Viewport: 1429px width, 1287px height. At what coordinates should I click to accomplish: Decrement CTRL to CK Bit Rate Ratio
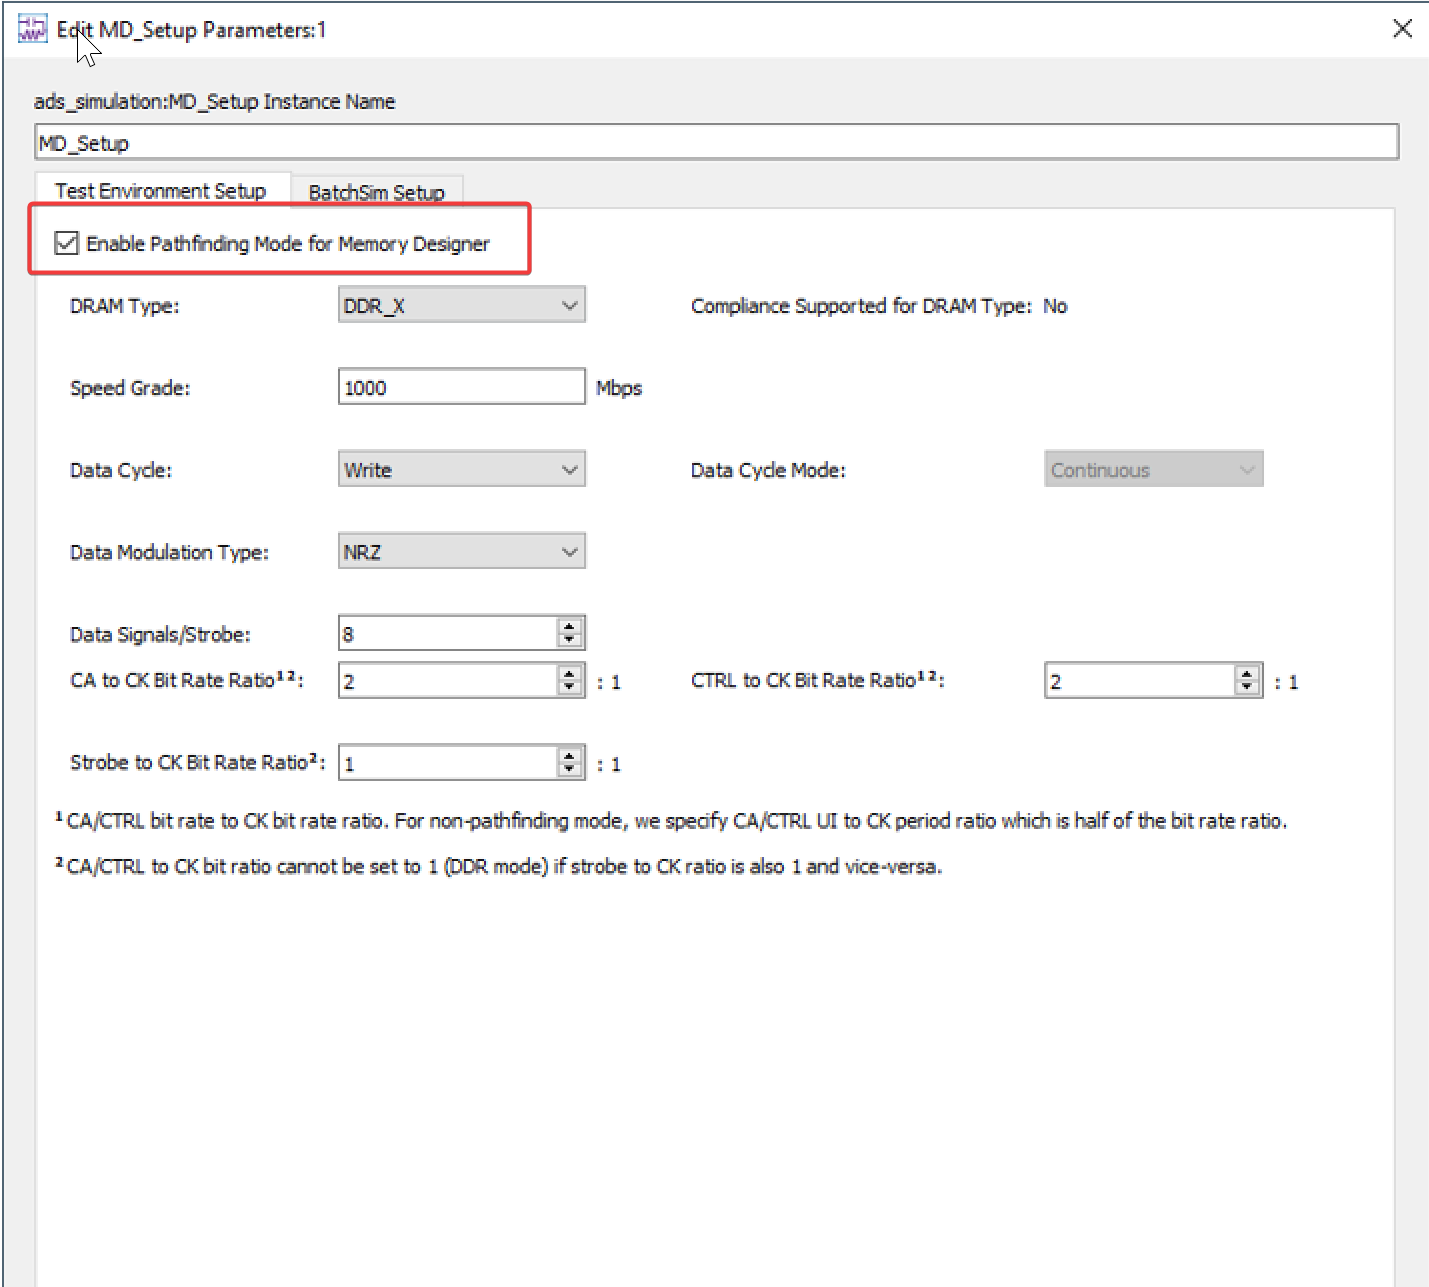coord(1246,687)
